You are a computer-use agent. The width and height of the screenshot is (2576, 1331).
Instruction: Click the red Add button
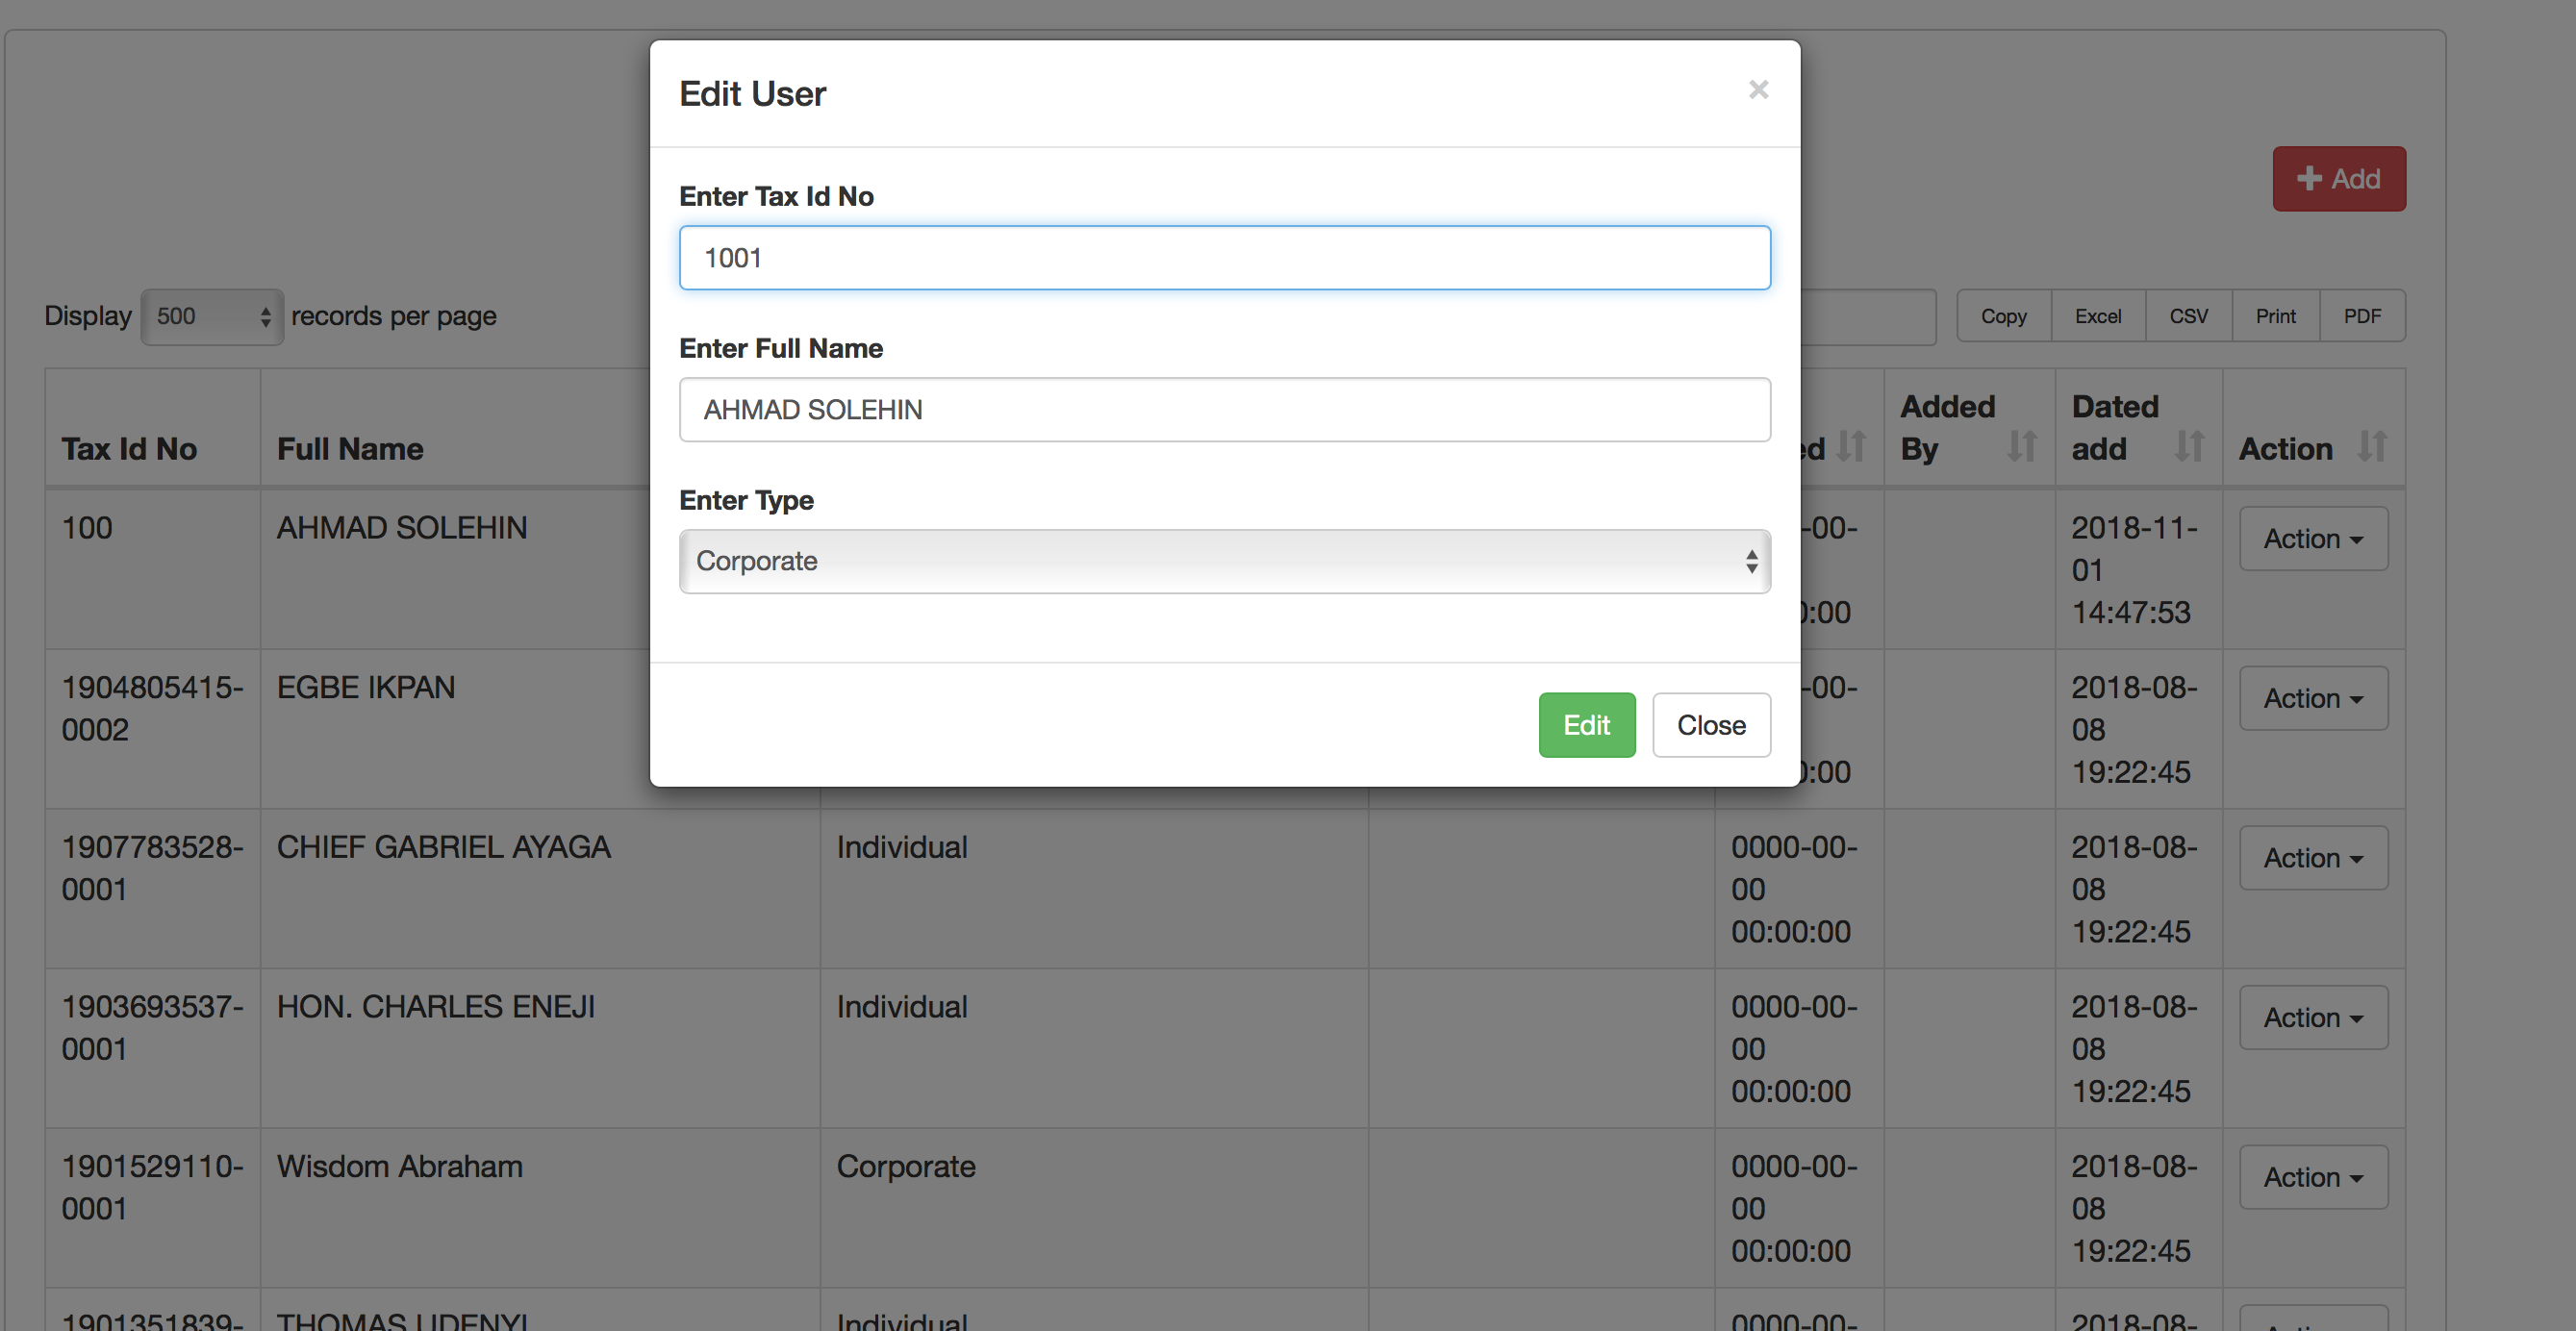click(x=2338, y=179)
